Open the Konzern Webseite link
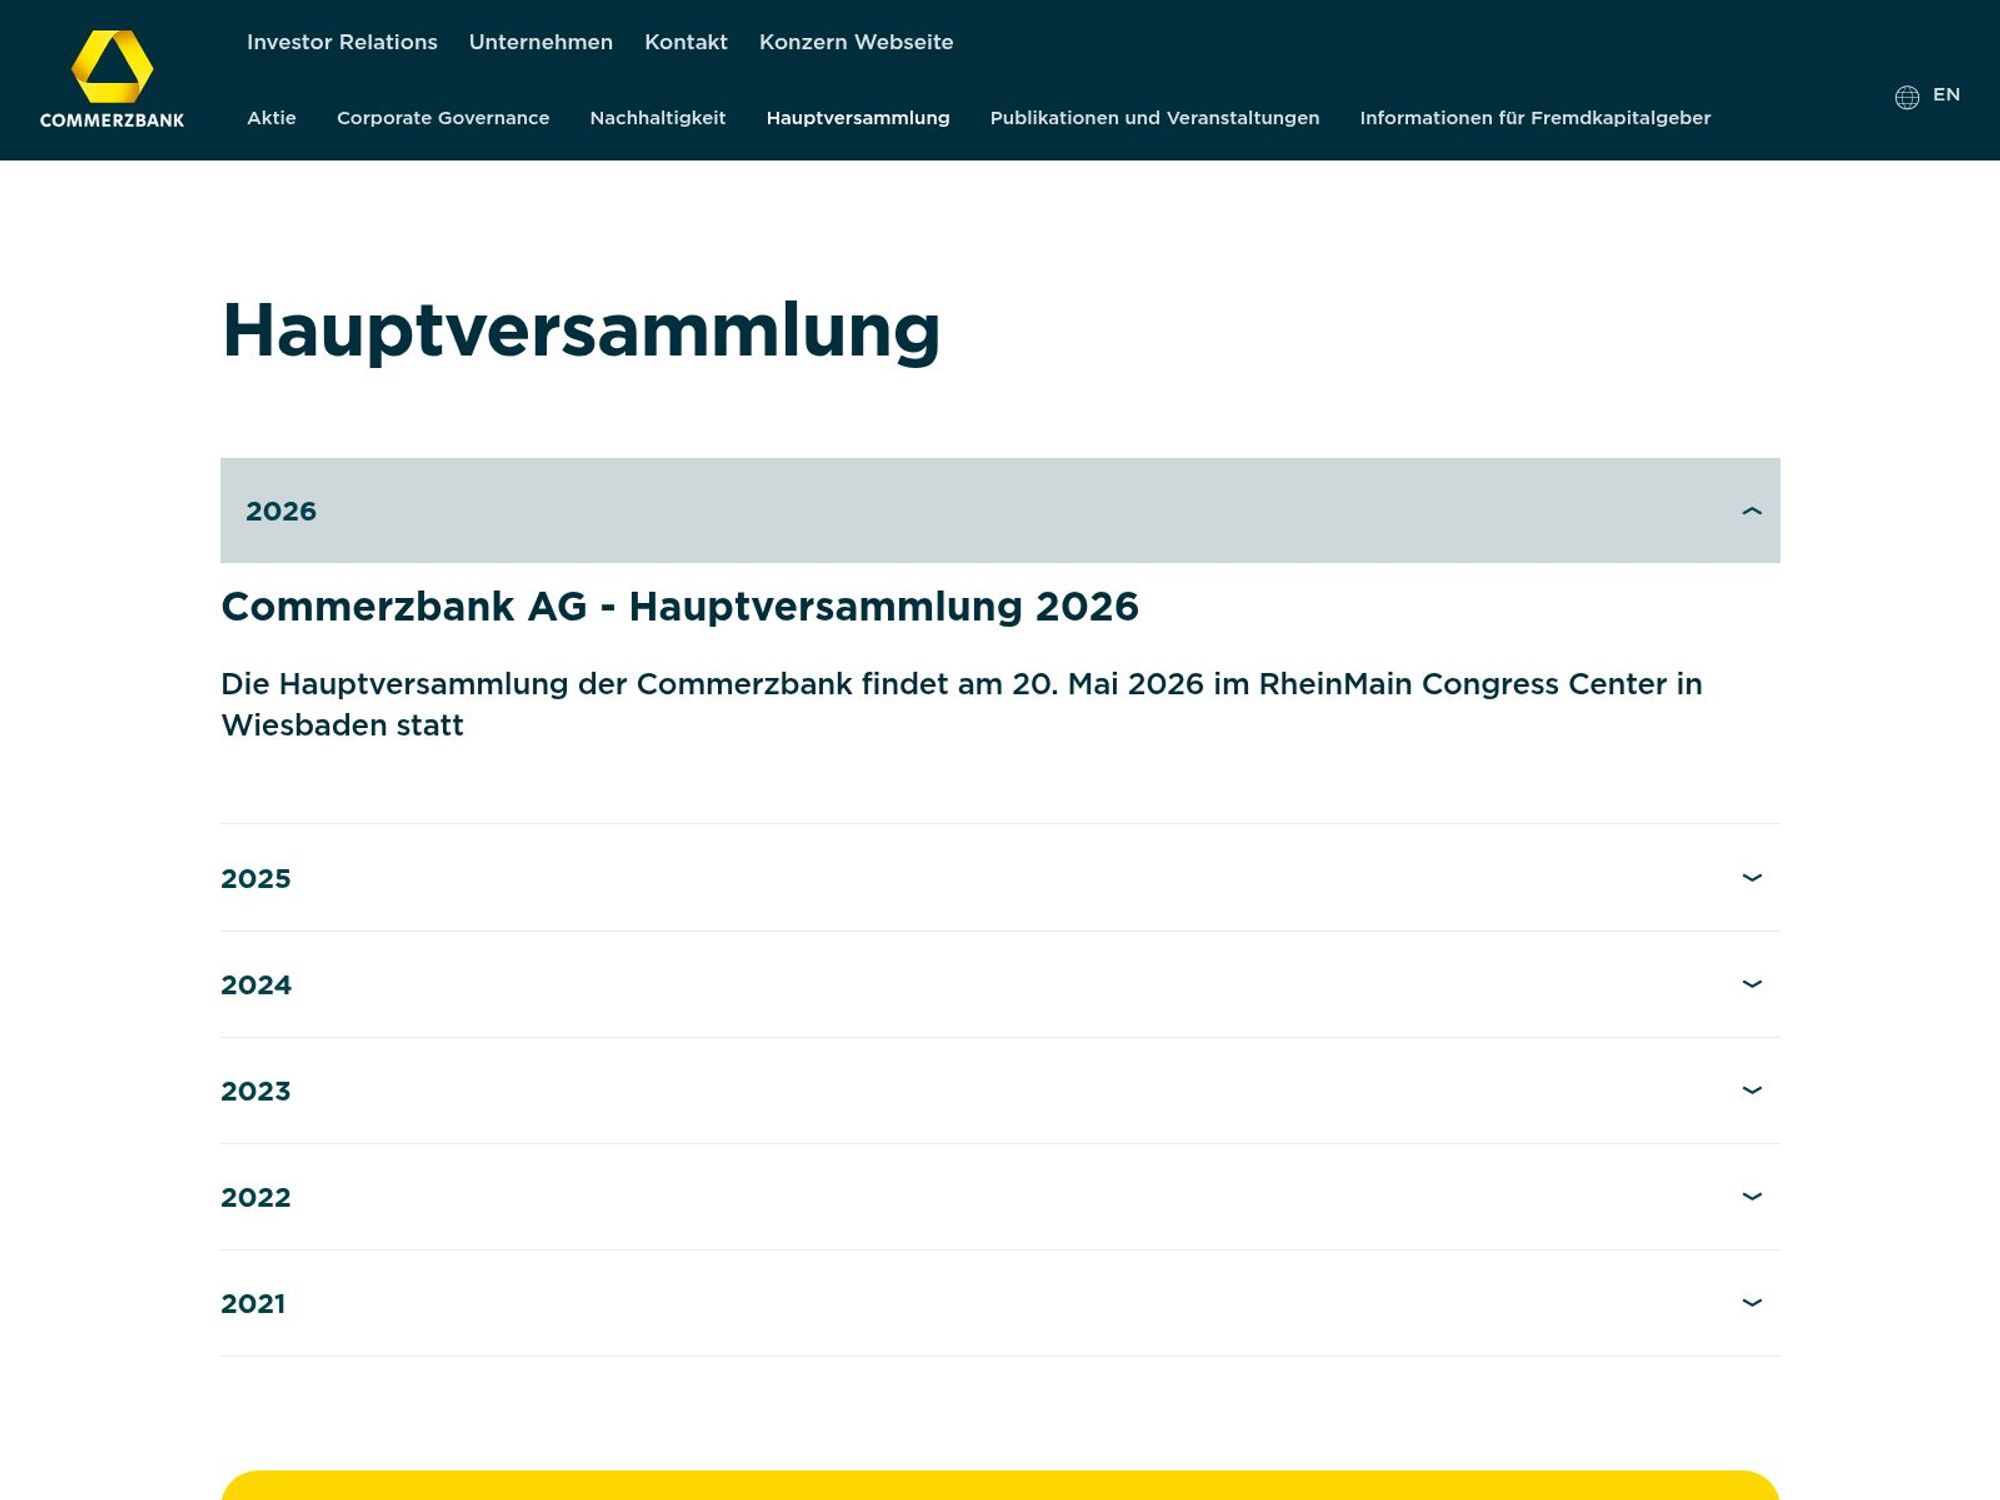Image resolution: width=2000 pixels, height=1500 pixels. coord(856,43)
